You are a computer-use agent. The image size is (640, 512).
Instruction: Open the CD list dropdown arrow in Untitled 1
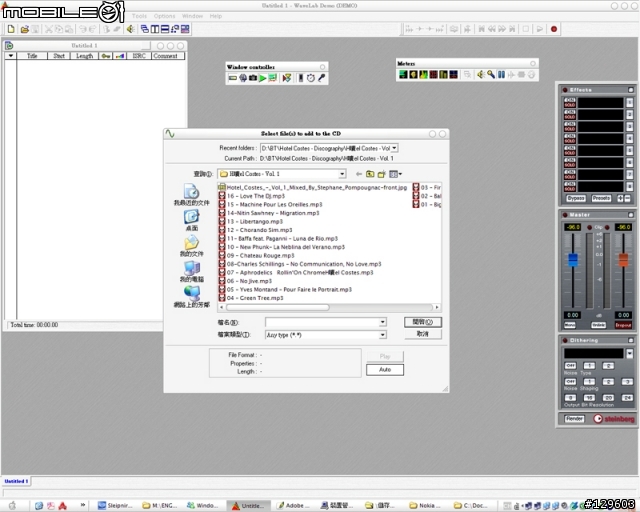11,56
